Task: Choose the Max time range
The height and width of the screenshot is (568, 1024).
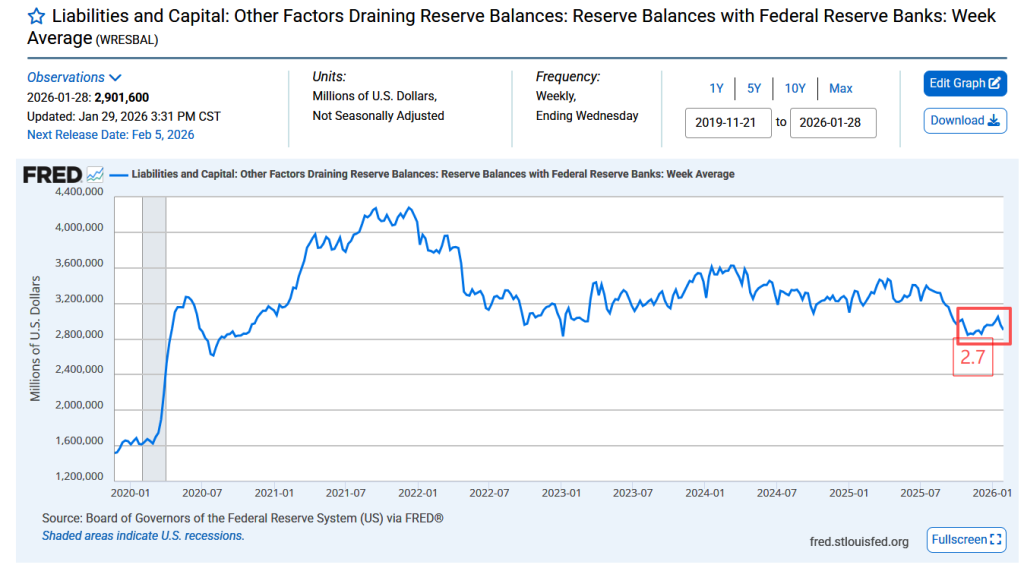Action: click(x=841, y=88)
